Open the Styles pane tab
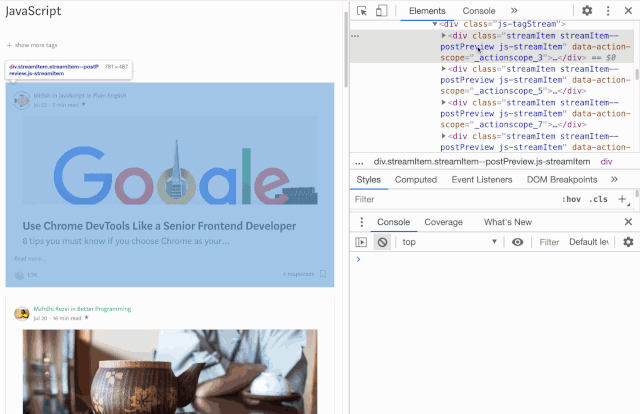The image size is (640, 414). (369, 180)
